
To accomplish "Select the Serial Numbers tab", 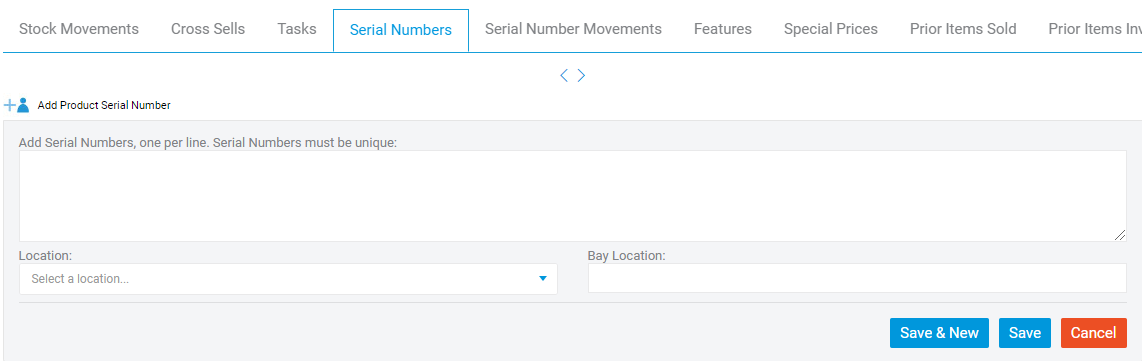I will click(401, 30).
